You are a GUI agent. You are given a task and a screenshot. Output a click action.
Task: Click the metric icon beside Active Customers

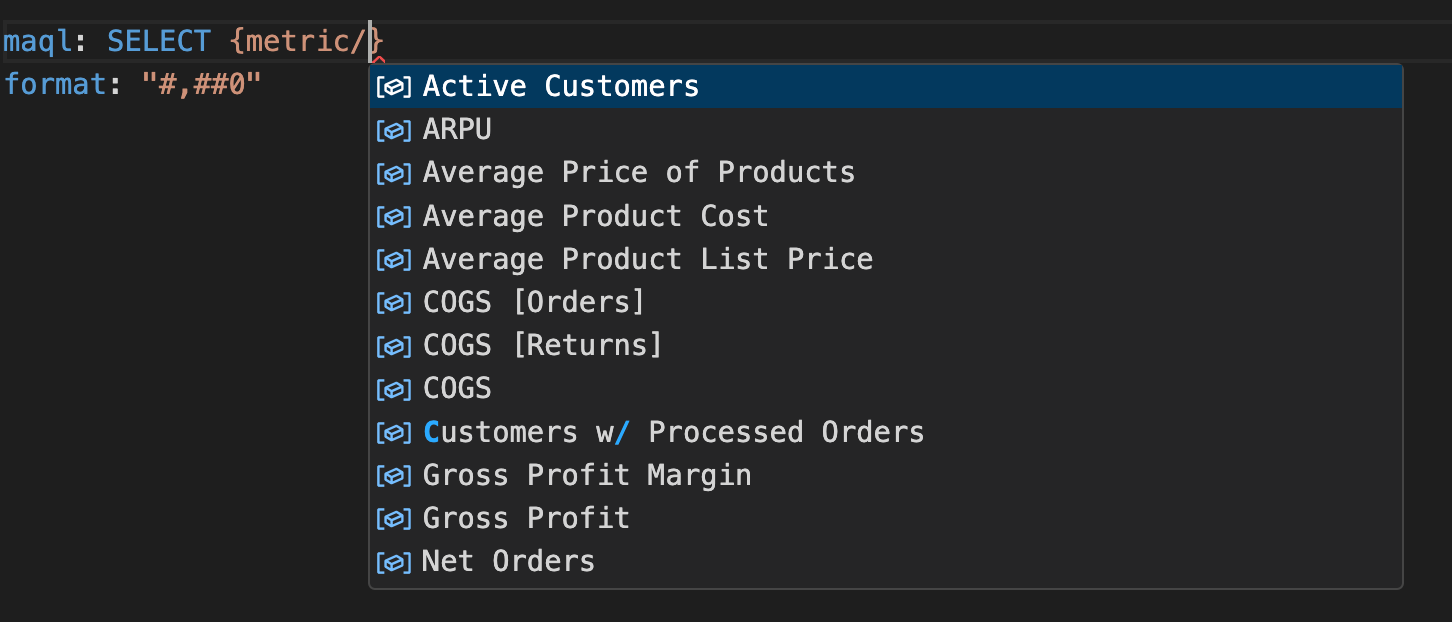click(x=394, y=86)
